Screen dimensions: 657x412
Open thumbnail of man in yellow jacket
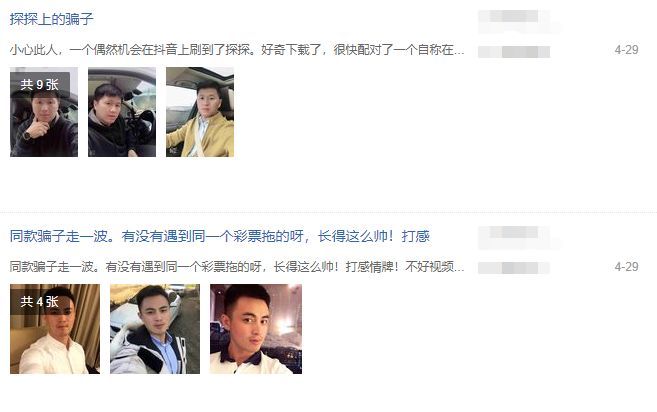coord(200,112)
